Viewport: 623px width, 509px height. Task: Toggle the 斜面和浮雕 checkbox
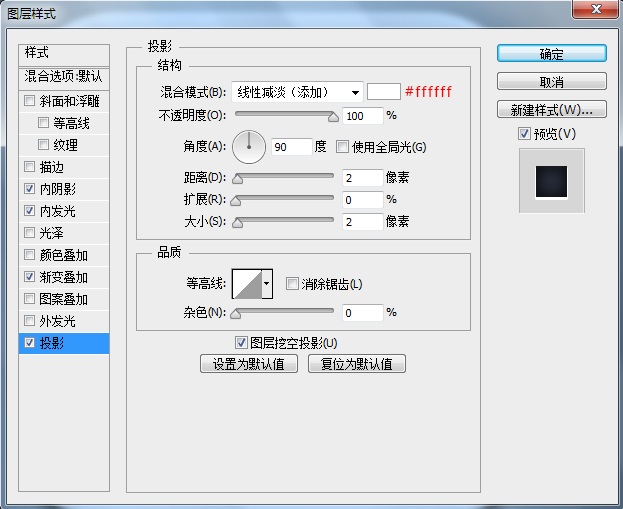[29, 101]
